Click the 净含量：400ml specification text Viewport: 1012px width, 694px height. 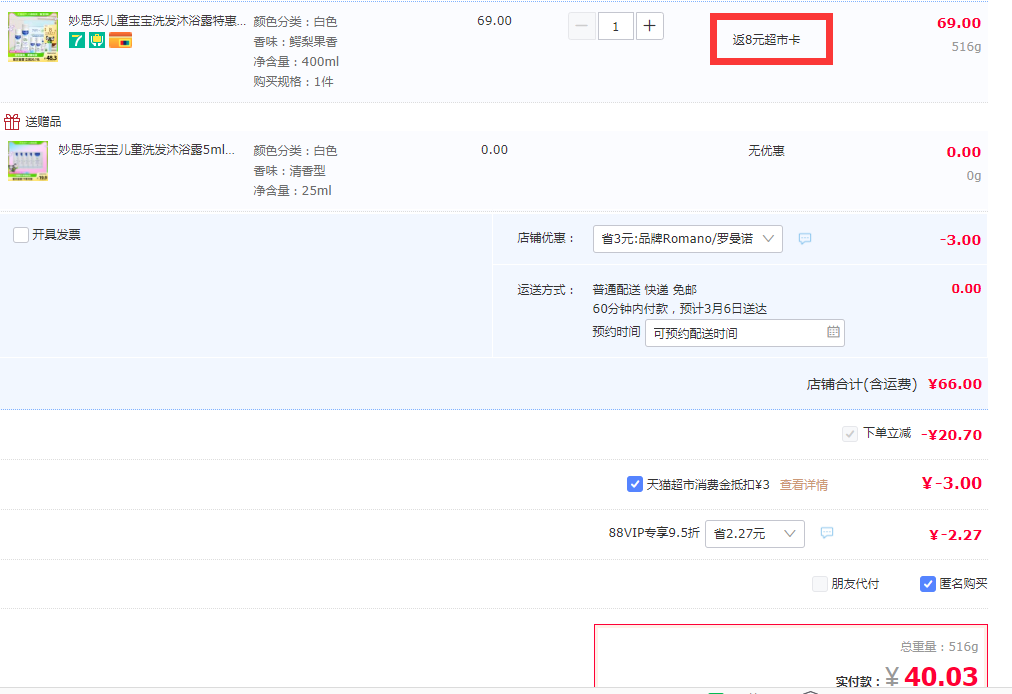(296, 61)
